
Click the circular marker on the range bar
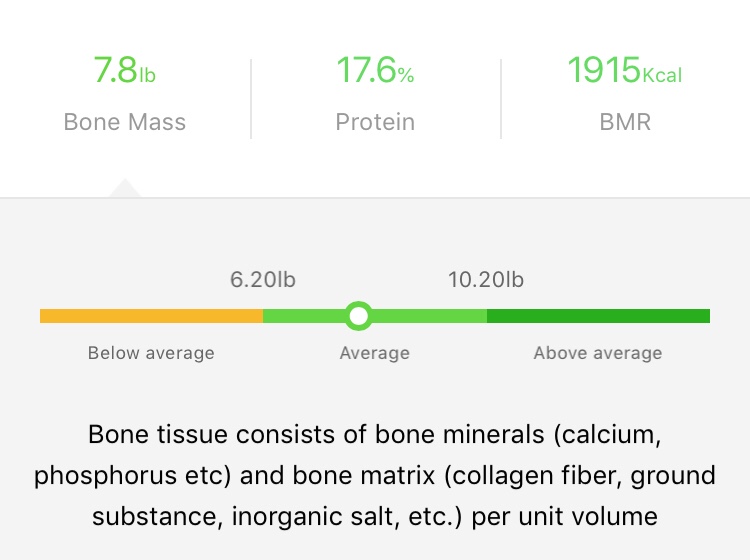(358, 316)
